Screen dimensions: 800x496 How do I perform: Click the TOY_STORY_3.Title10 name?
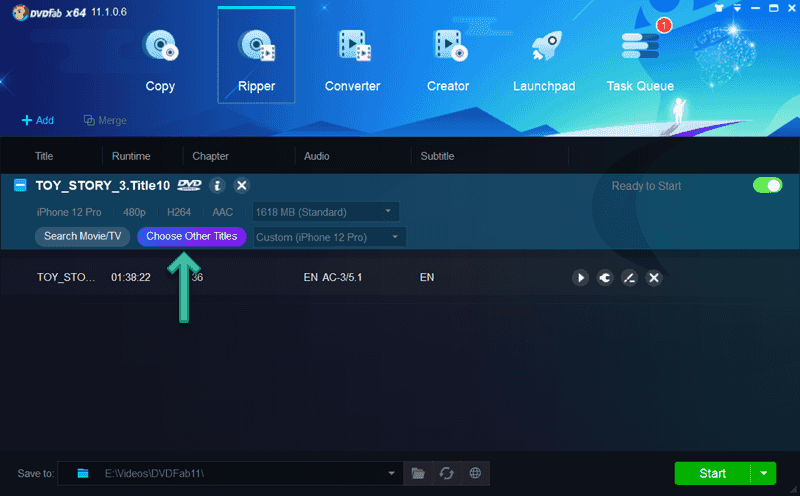pos(103,186)
